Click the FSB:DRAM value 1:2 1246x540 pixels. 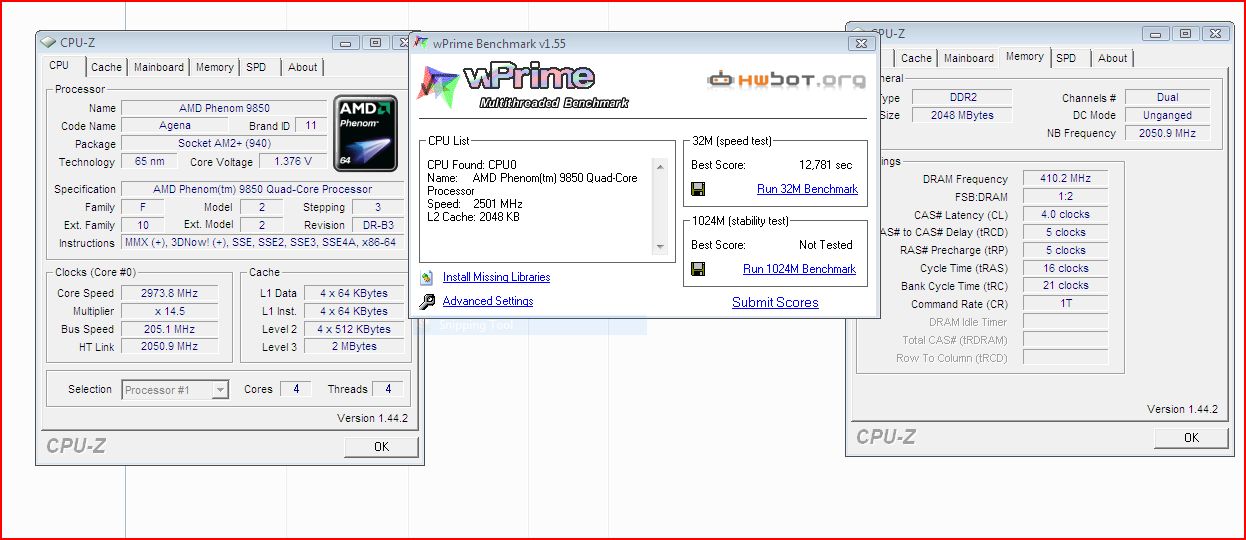(1066, 197)
